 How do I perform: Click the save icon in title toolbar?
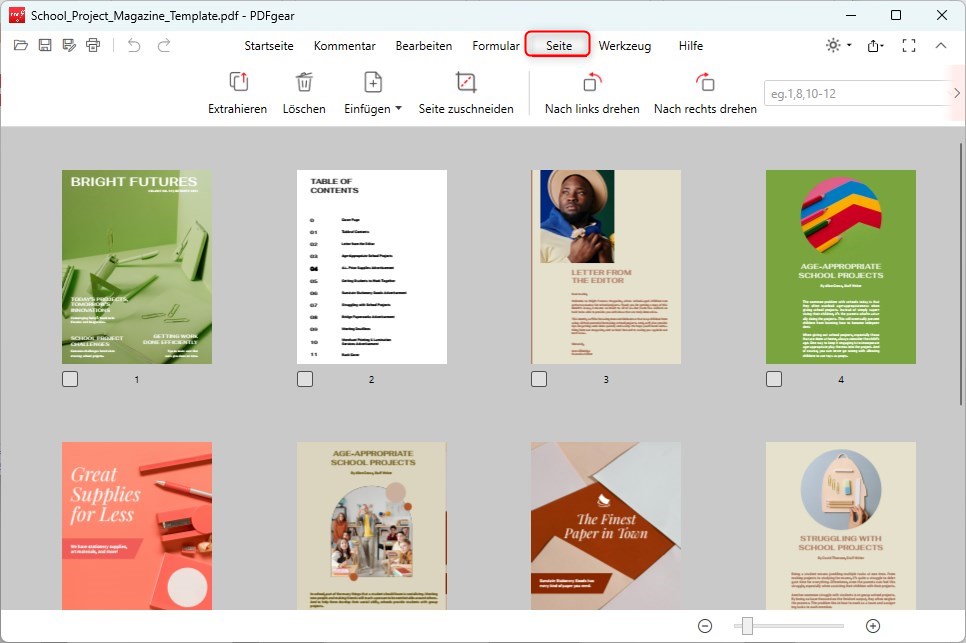[x=45, y=45]
